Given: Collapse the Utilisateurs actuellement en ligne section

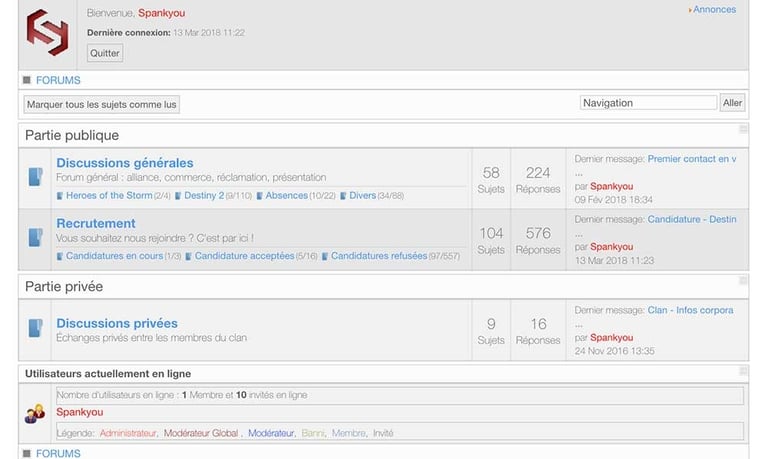Looking at the screenshot, I should pyautogui.click(x=743, y=371).
